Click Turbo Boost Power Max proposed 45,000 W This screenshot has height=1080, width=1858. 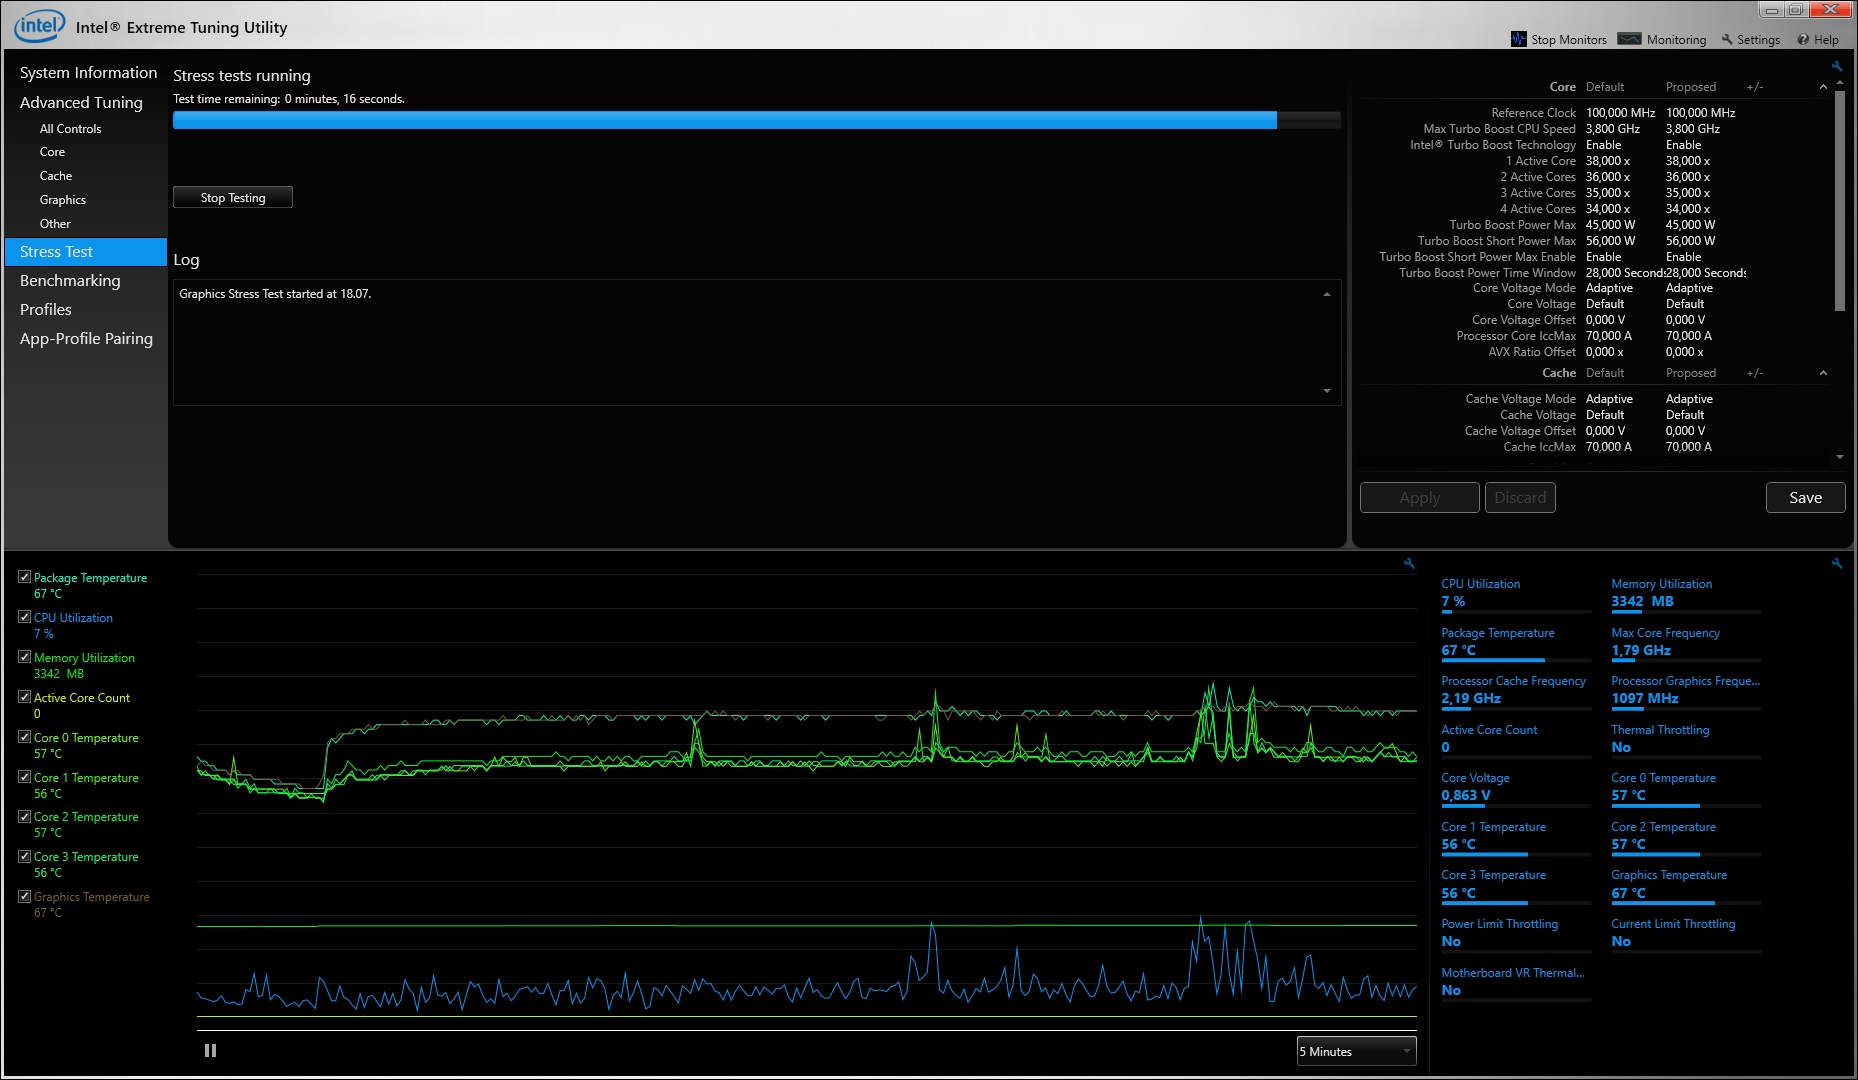[x=1690, y=225]
